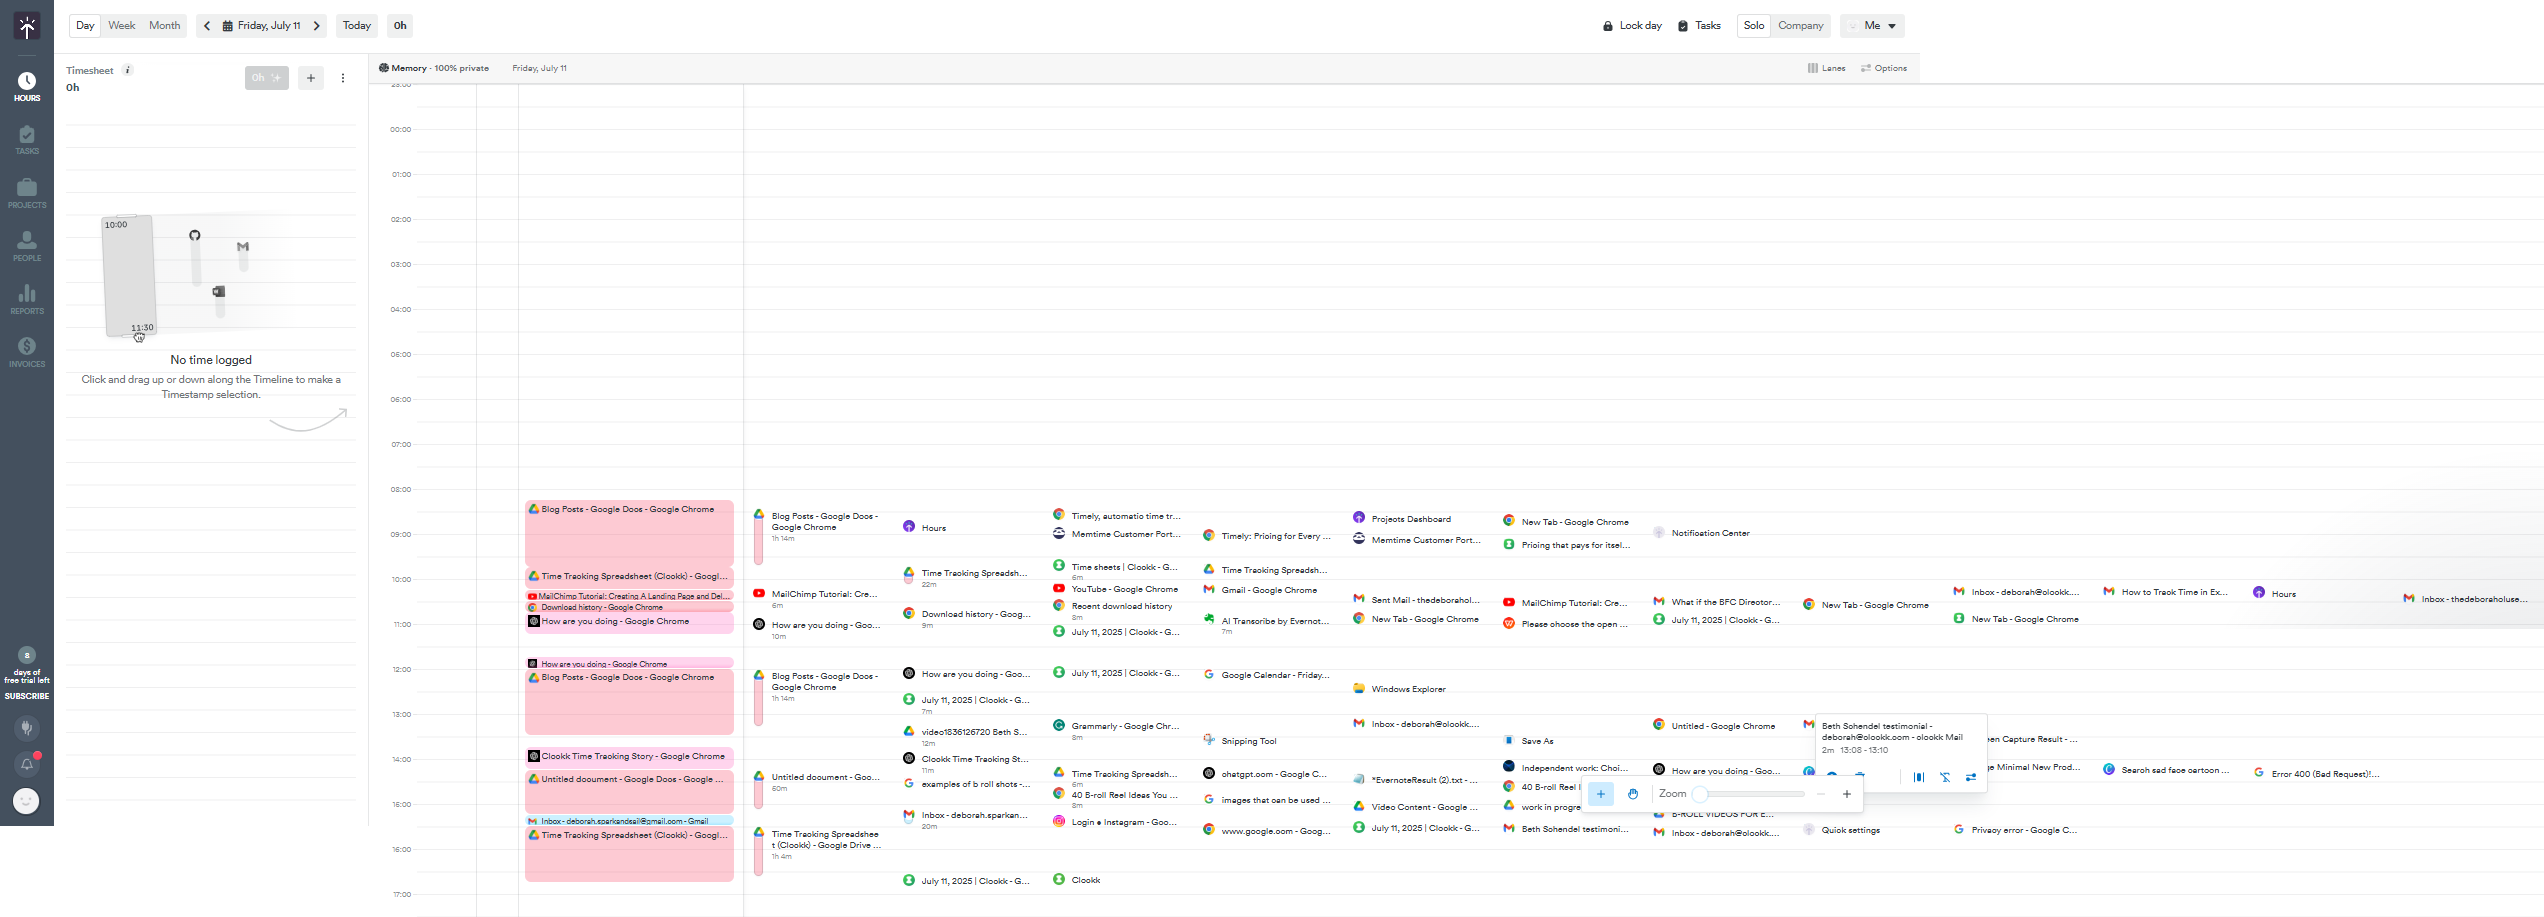Open the timesheet three-dot menu
The image size is (2544, 917).
343,78
